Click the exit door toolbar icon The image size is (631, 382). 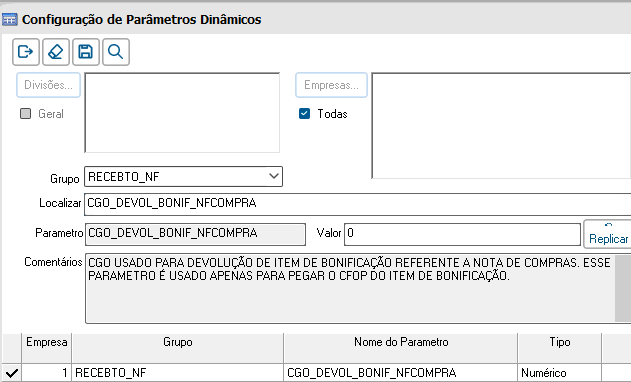(26, 52)
